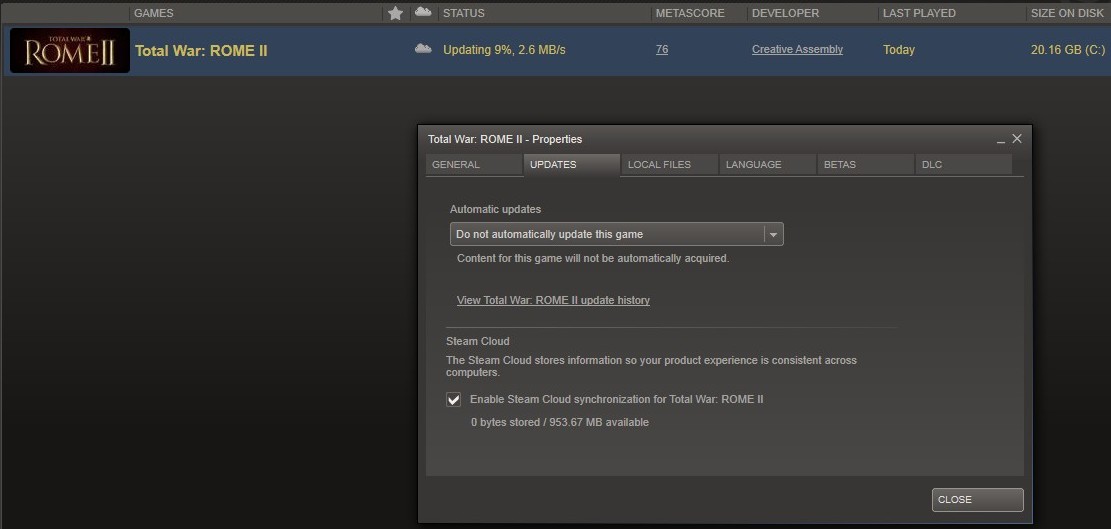Viewport: 1111px width, 529px height.
Task: Open the BETAS tab
Action: tap(865, 164)
